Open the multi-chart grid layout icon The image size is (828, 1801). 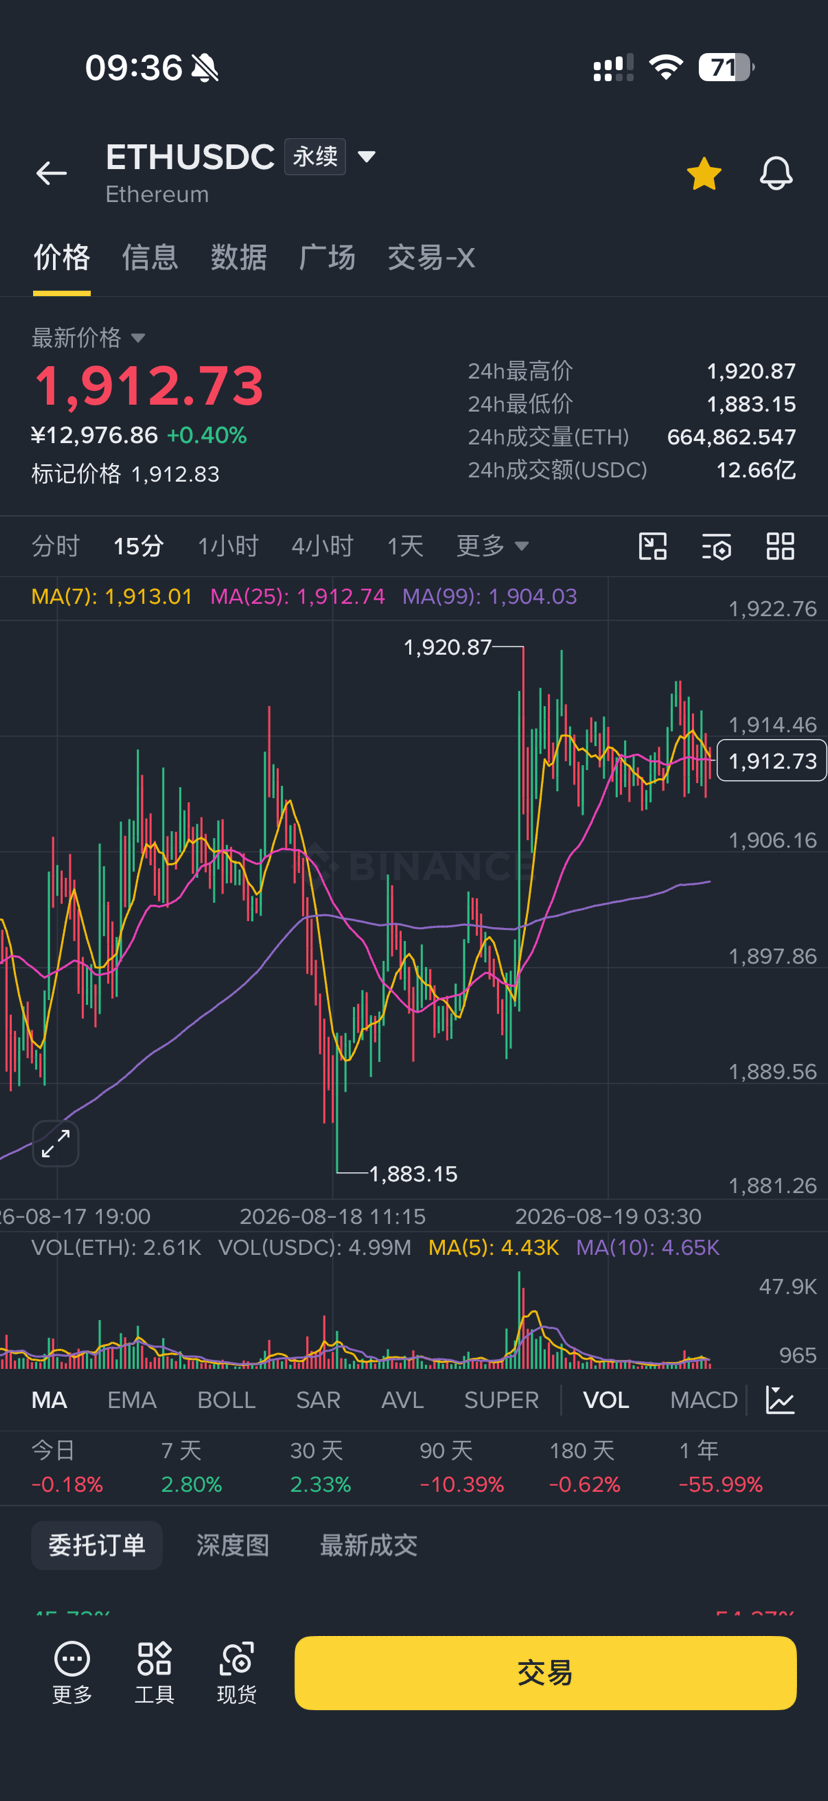[780, 546]
